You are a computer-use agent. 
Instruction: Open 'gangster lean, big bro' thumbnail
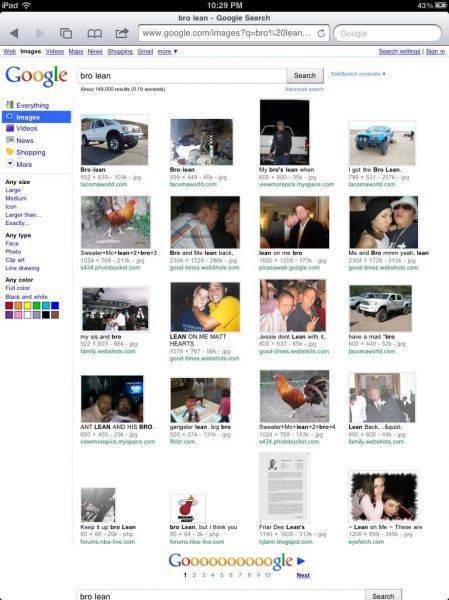(201, 400)
